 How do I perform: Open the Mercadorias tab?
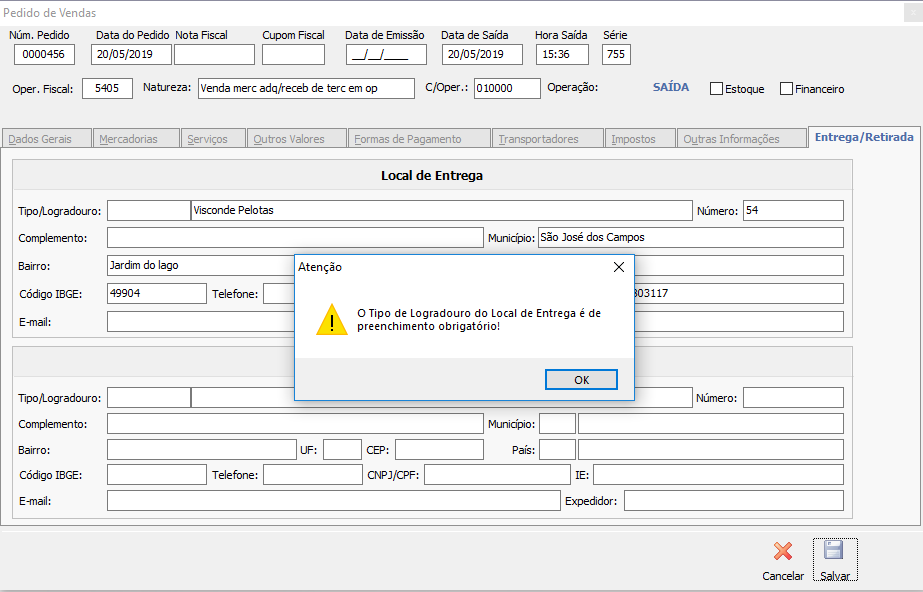click(135, 139)
